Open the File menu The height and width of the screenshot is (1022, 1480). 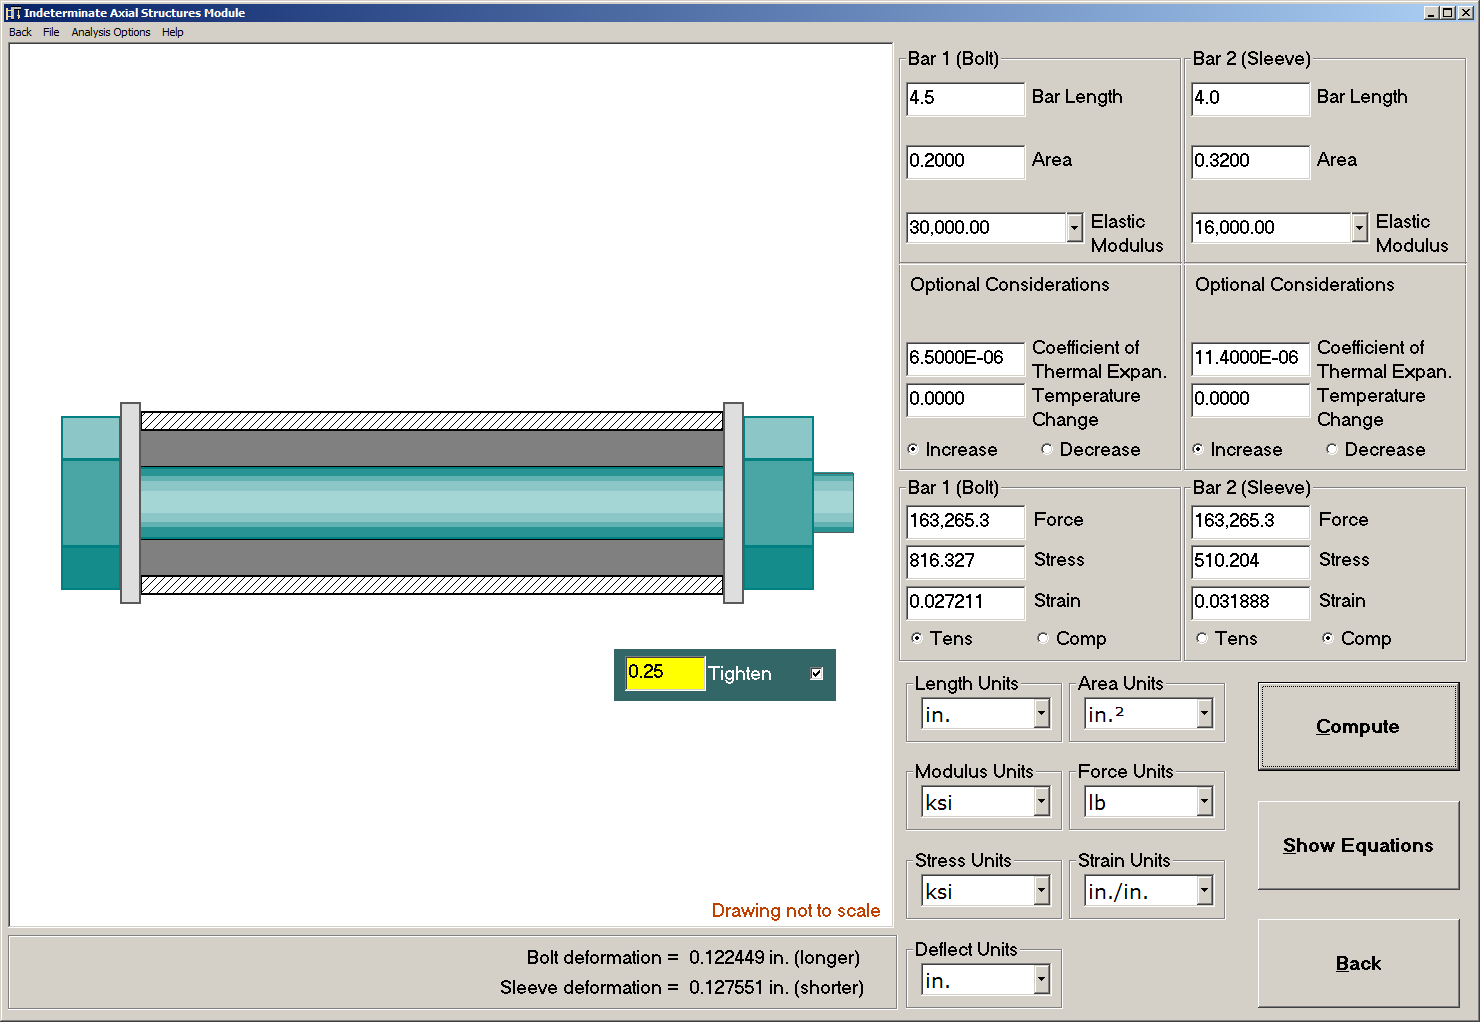click(x=51, y=32)
